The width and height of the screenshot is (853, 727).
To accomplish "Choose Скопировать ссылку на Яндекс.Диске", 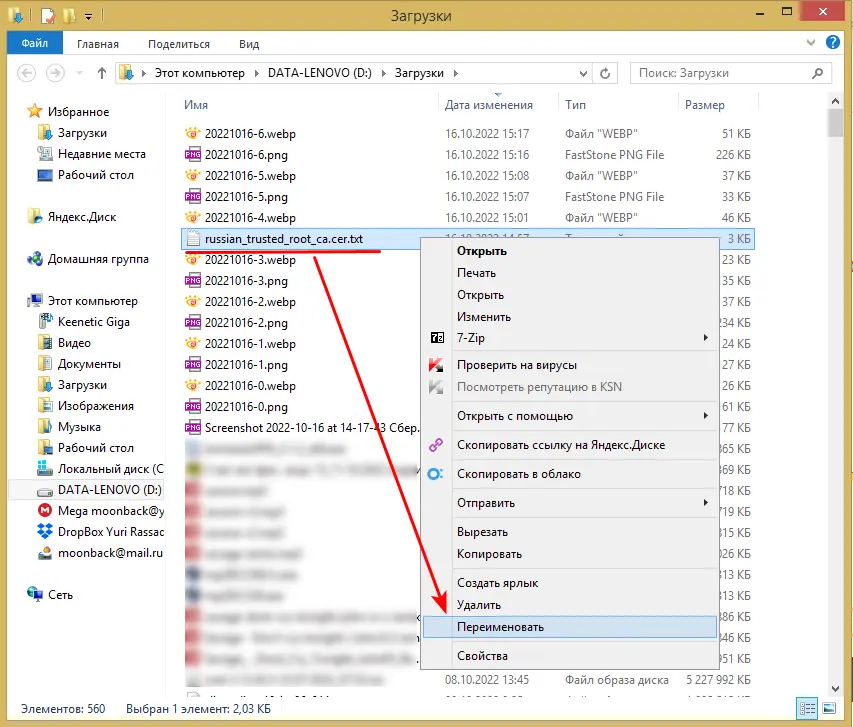I will click(x=570, y=445).
